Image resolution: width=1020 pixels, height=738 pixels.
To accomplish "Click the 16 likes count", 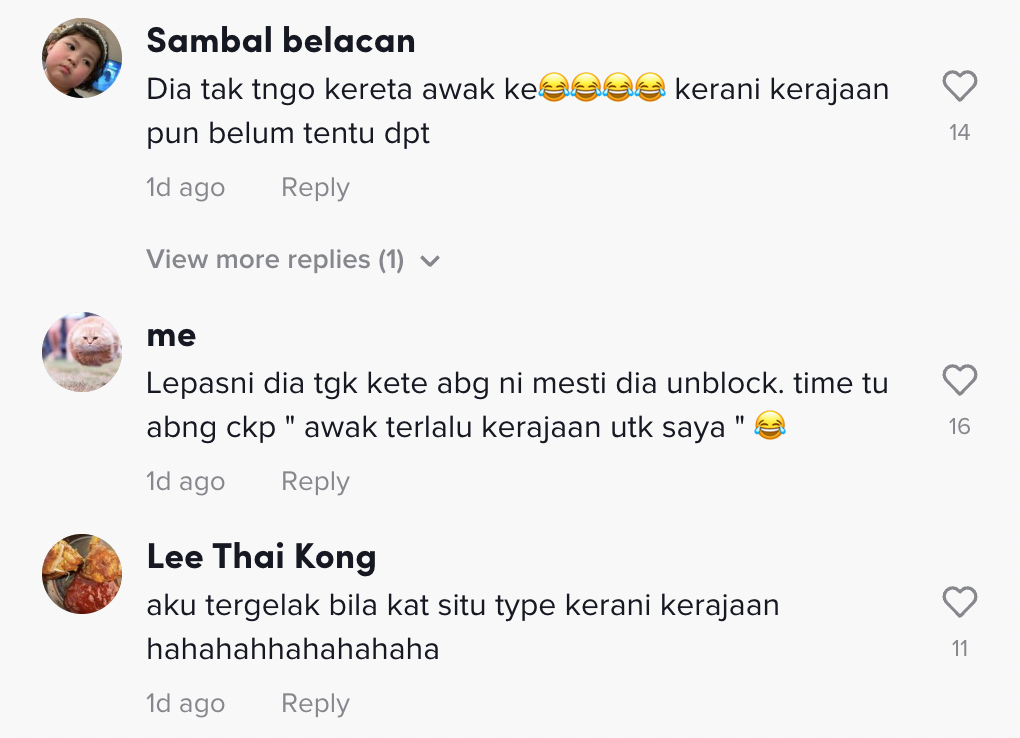I will click(x=959, y=427).
